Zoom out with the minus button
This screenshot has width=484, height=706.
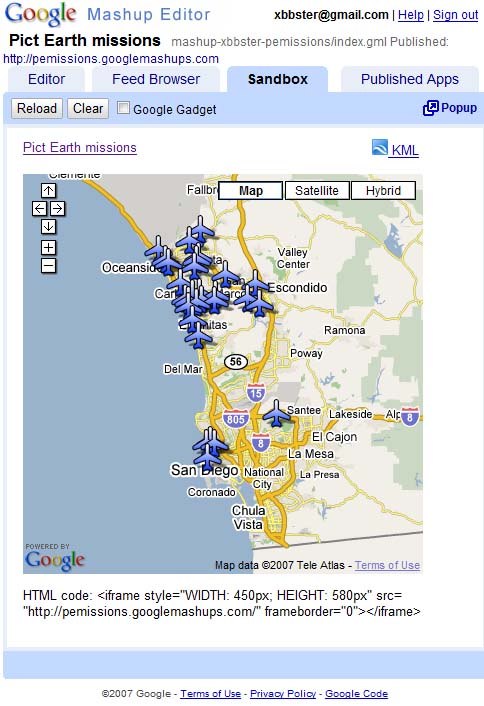click(x=49, y=266)
